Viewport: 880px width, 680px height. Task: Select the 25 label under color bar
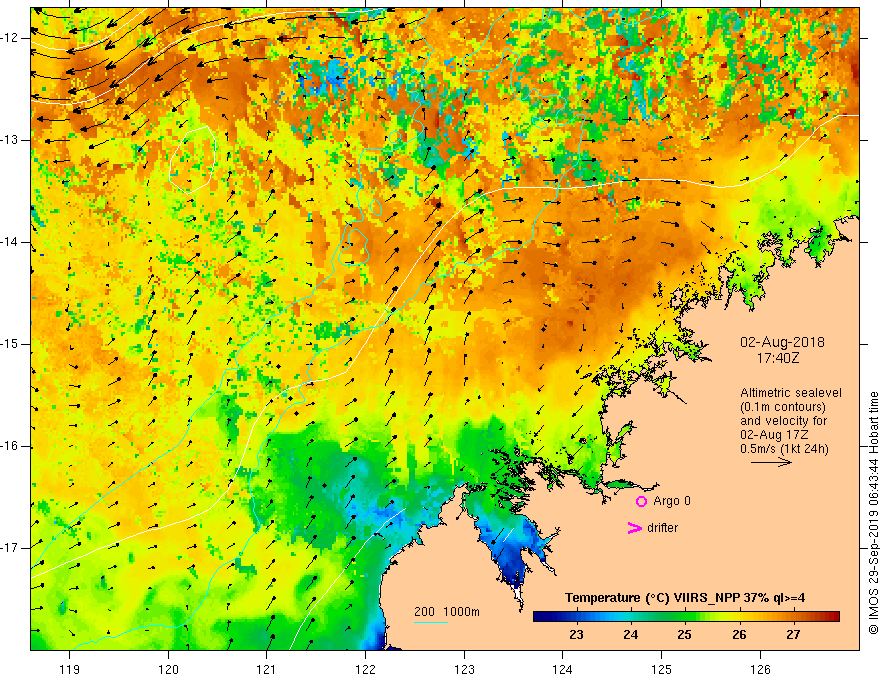click(684, 635)
